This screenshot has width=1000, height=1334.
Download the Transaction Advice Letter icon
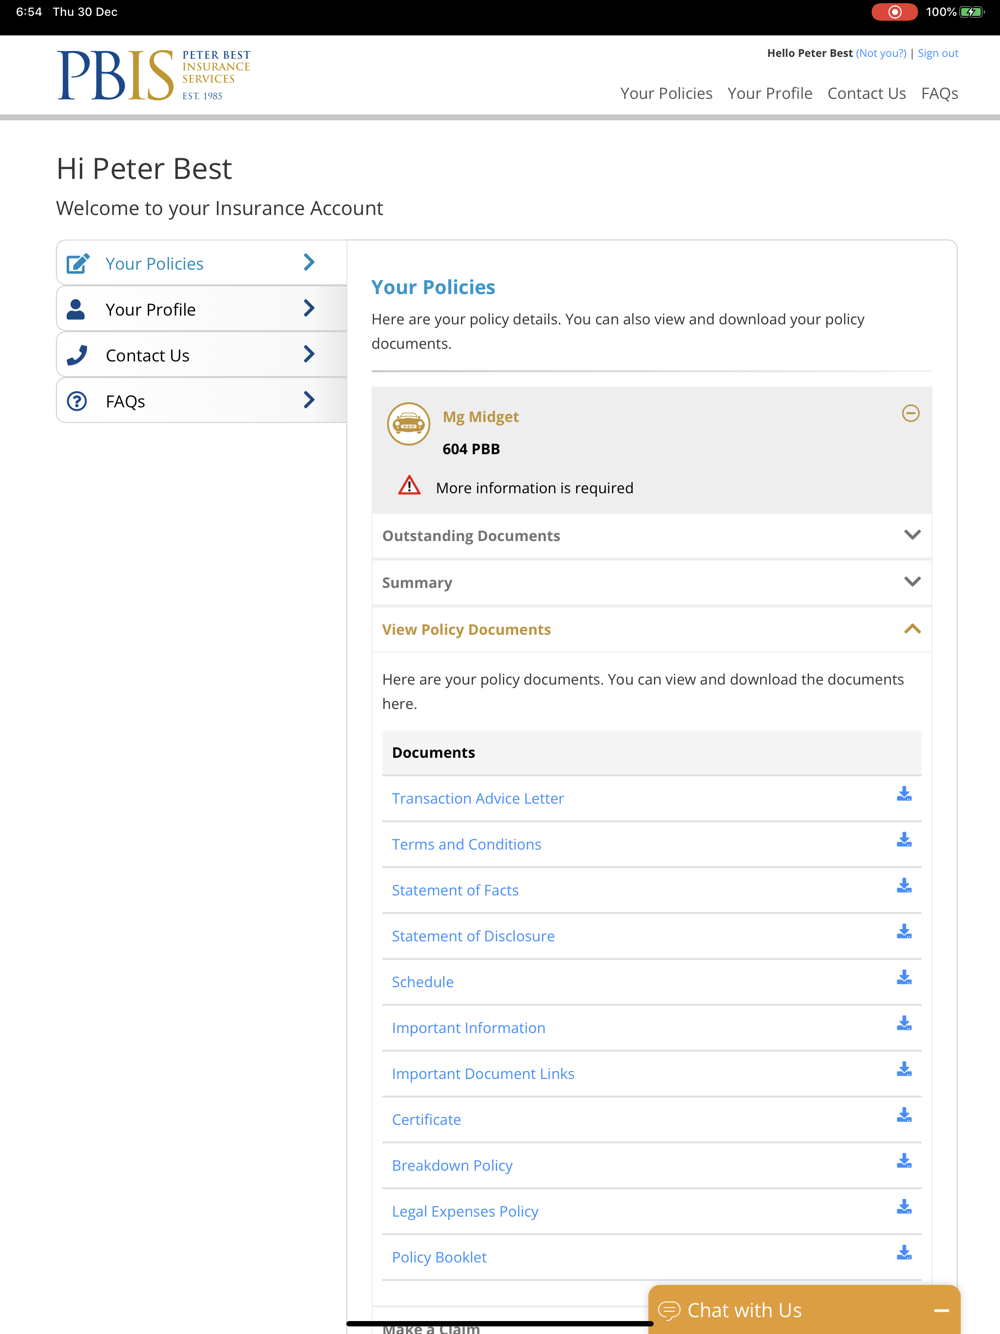pyautogui.click(x=904, y=794)
